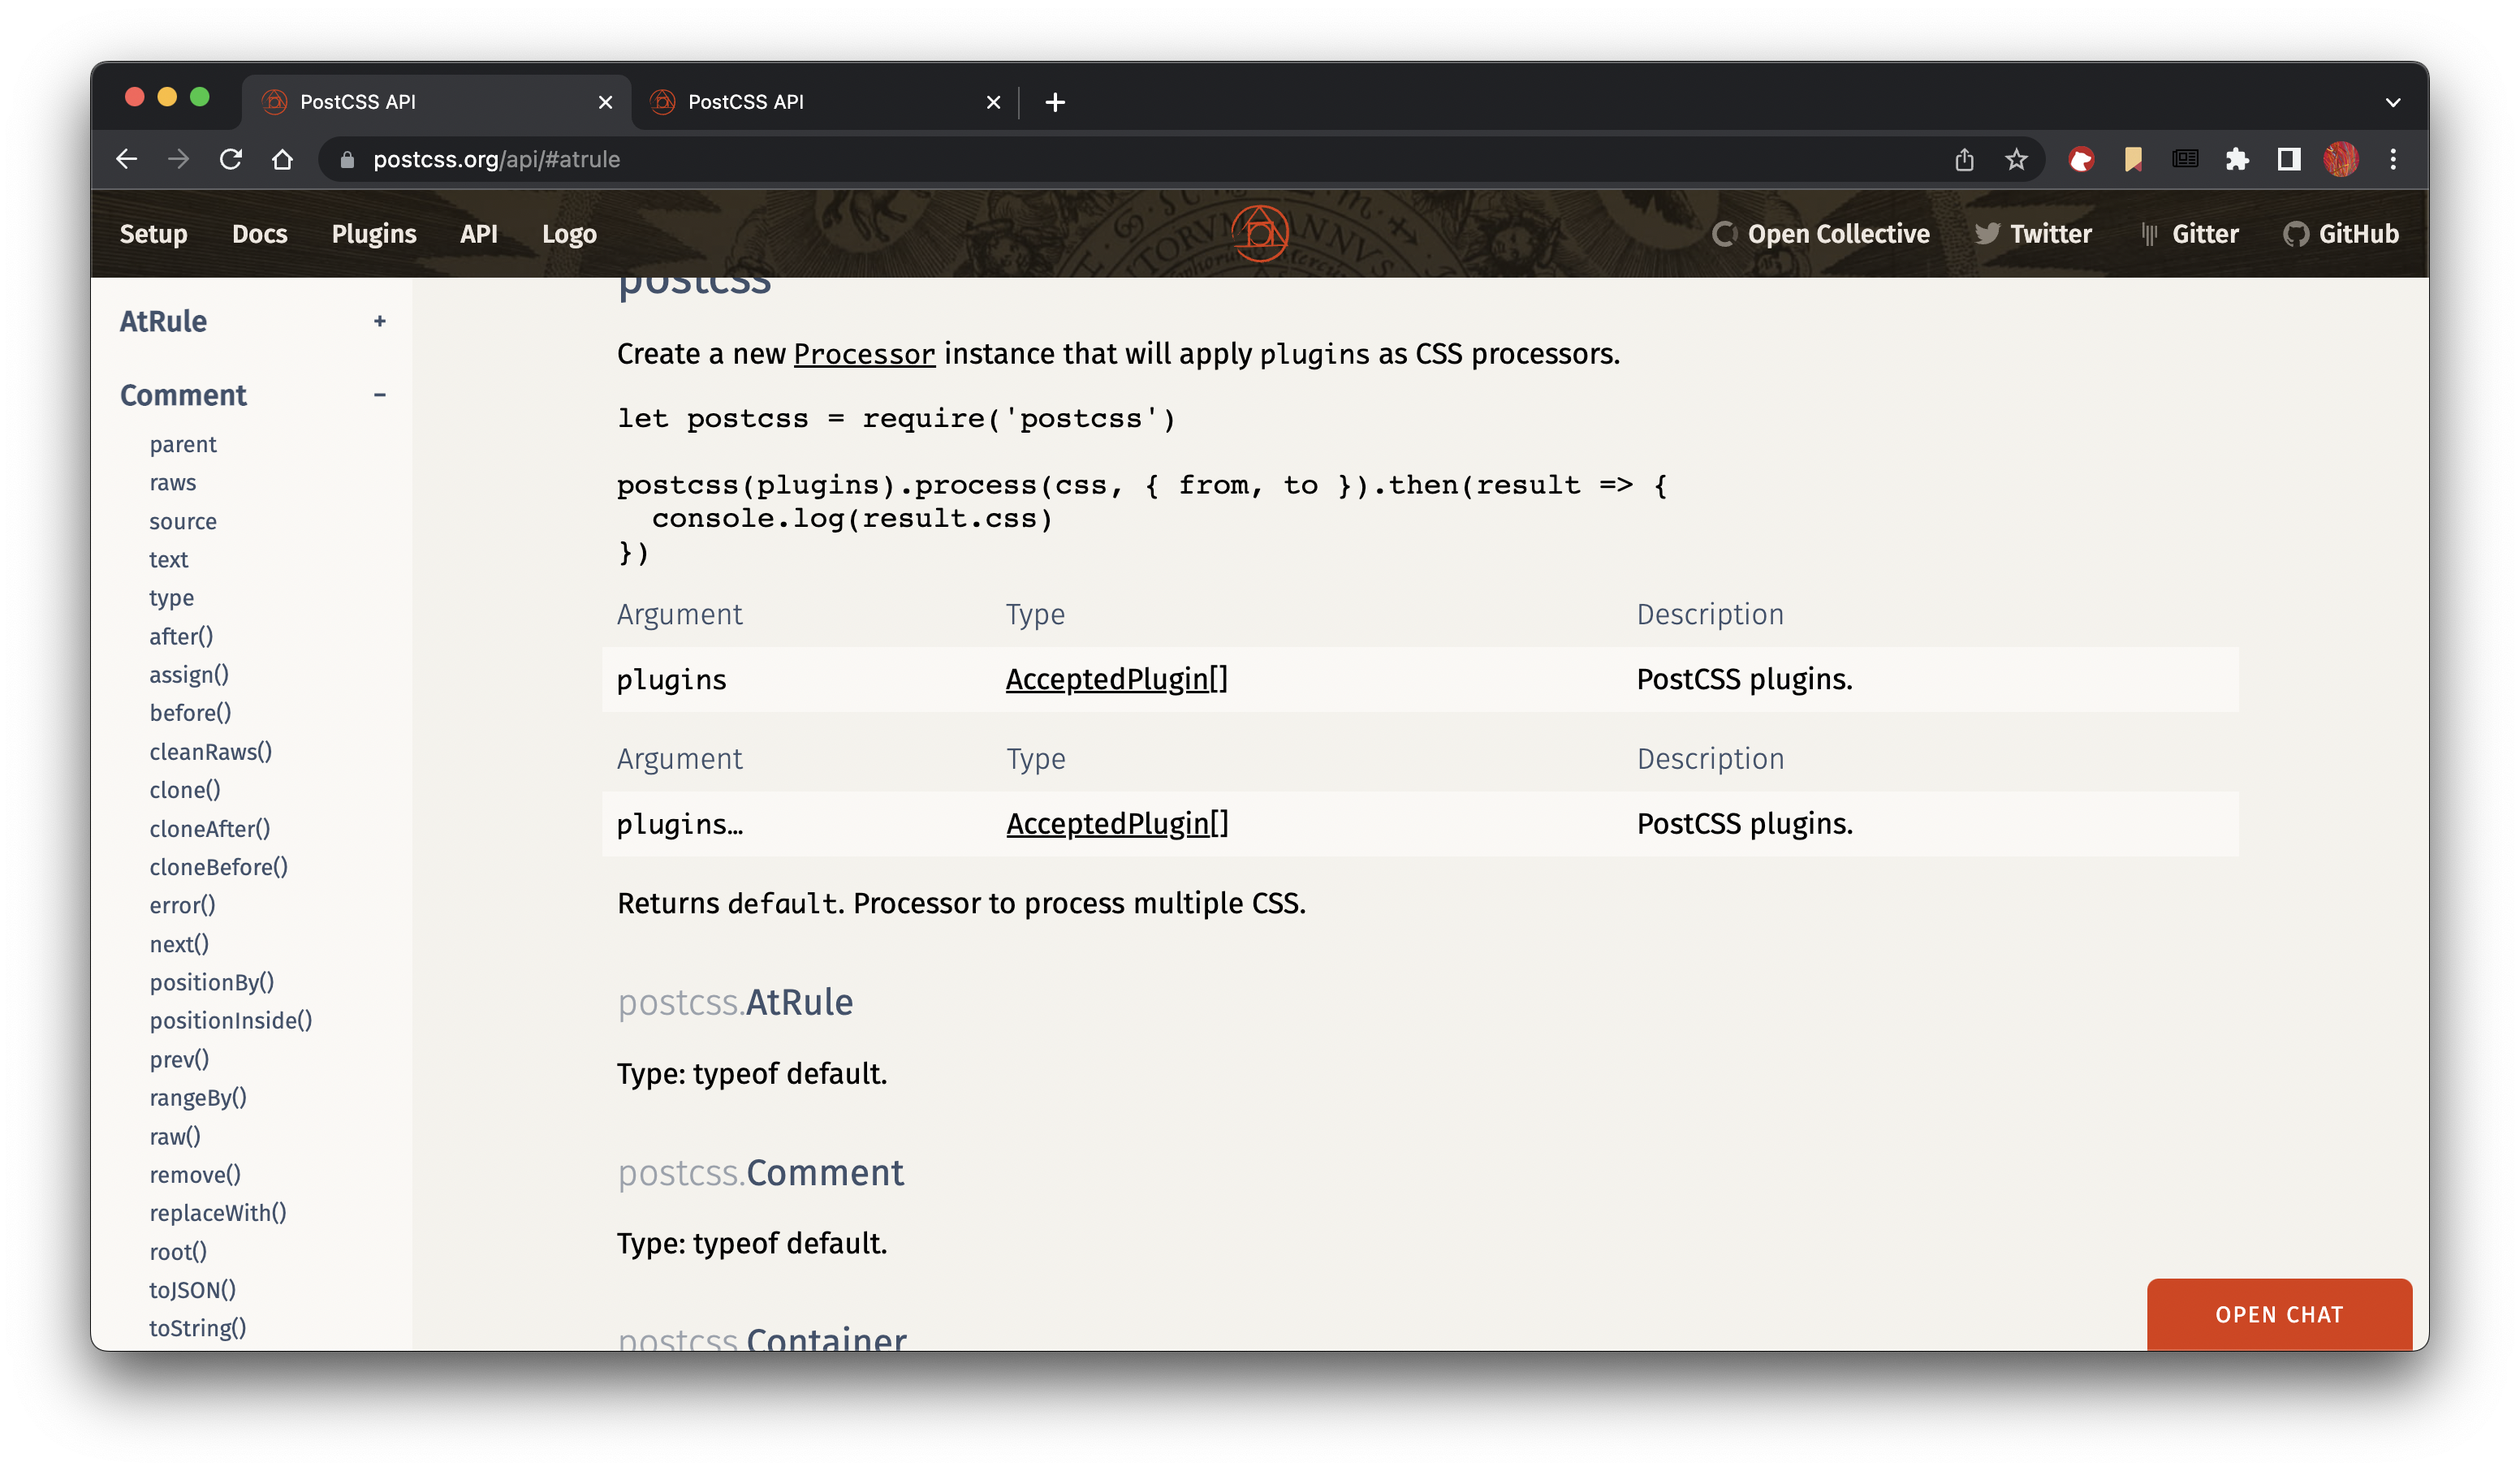2520x1471 pixels.
Task: Select cleanRaws() in sidebar list
Action: [211, 752]
